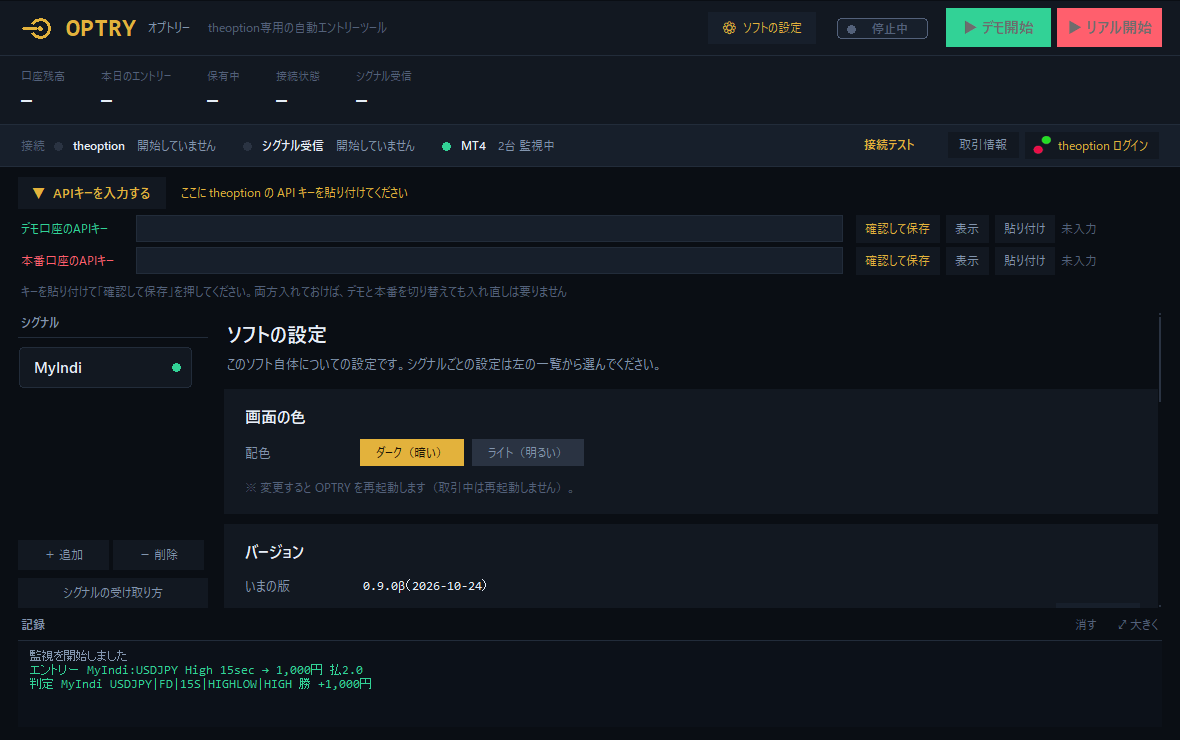This screenshot has height=740, width=1180.
Task: Click the log line 監視を開始しました
Action: pos(78,656)
